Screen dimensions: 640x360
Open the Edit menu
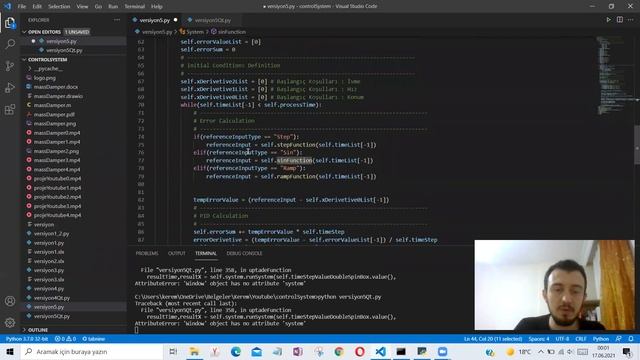[x=37, y=7]
